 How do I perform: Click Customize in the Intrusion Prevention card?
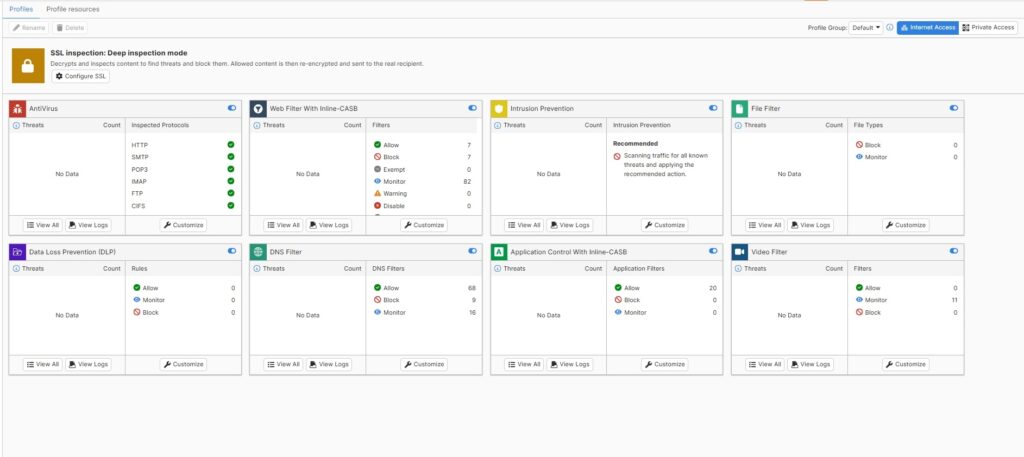(664, 225)
